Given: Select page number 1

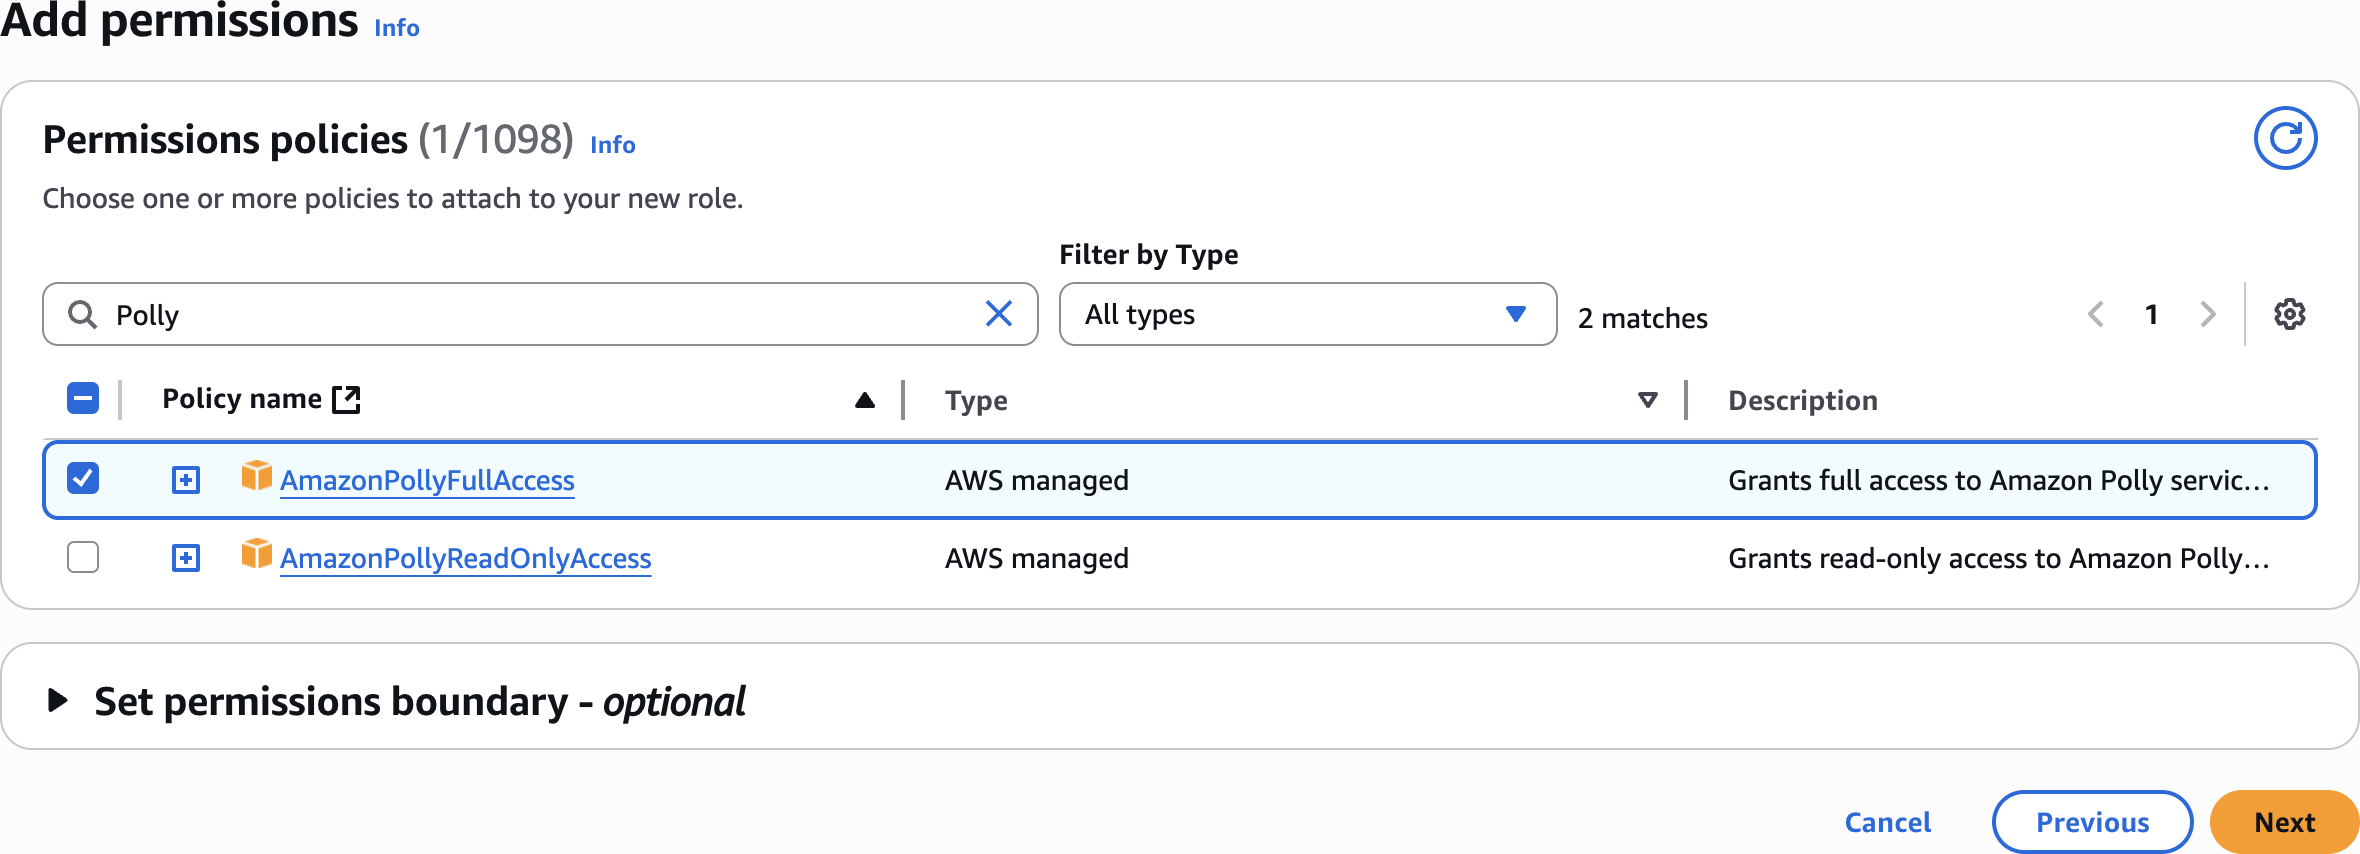Looking at the screenshot, I should [x=2152, y=315].
